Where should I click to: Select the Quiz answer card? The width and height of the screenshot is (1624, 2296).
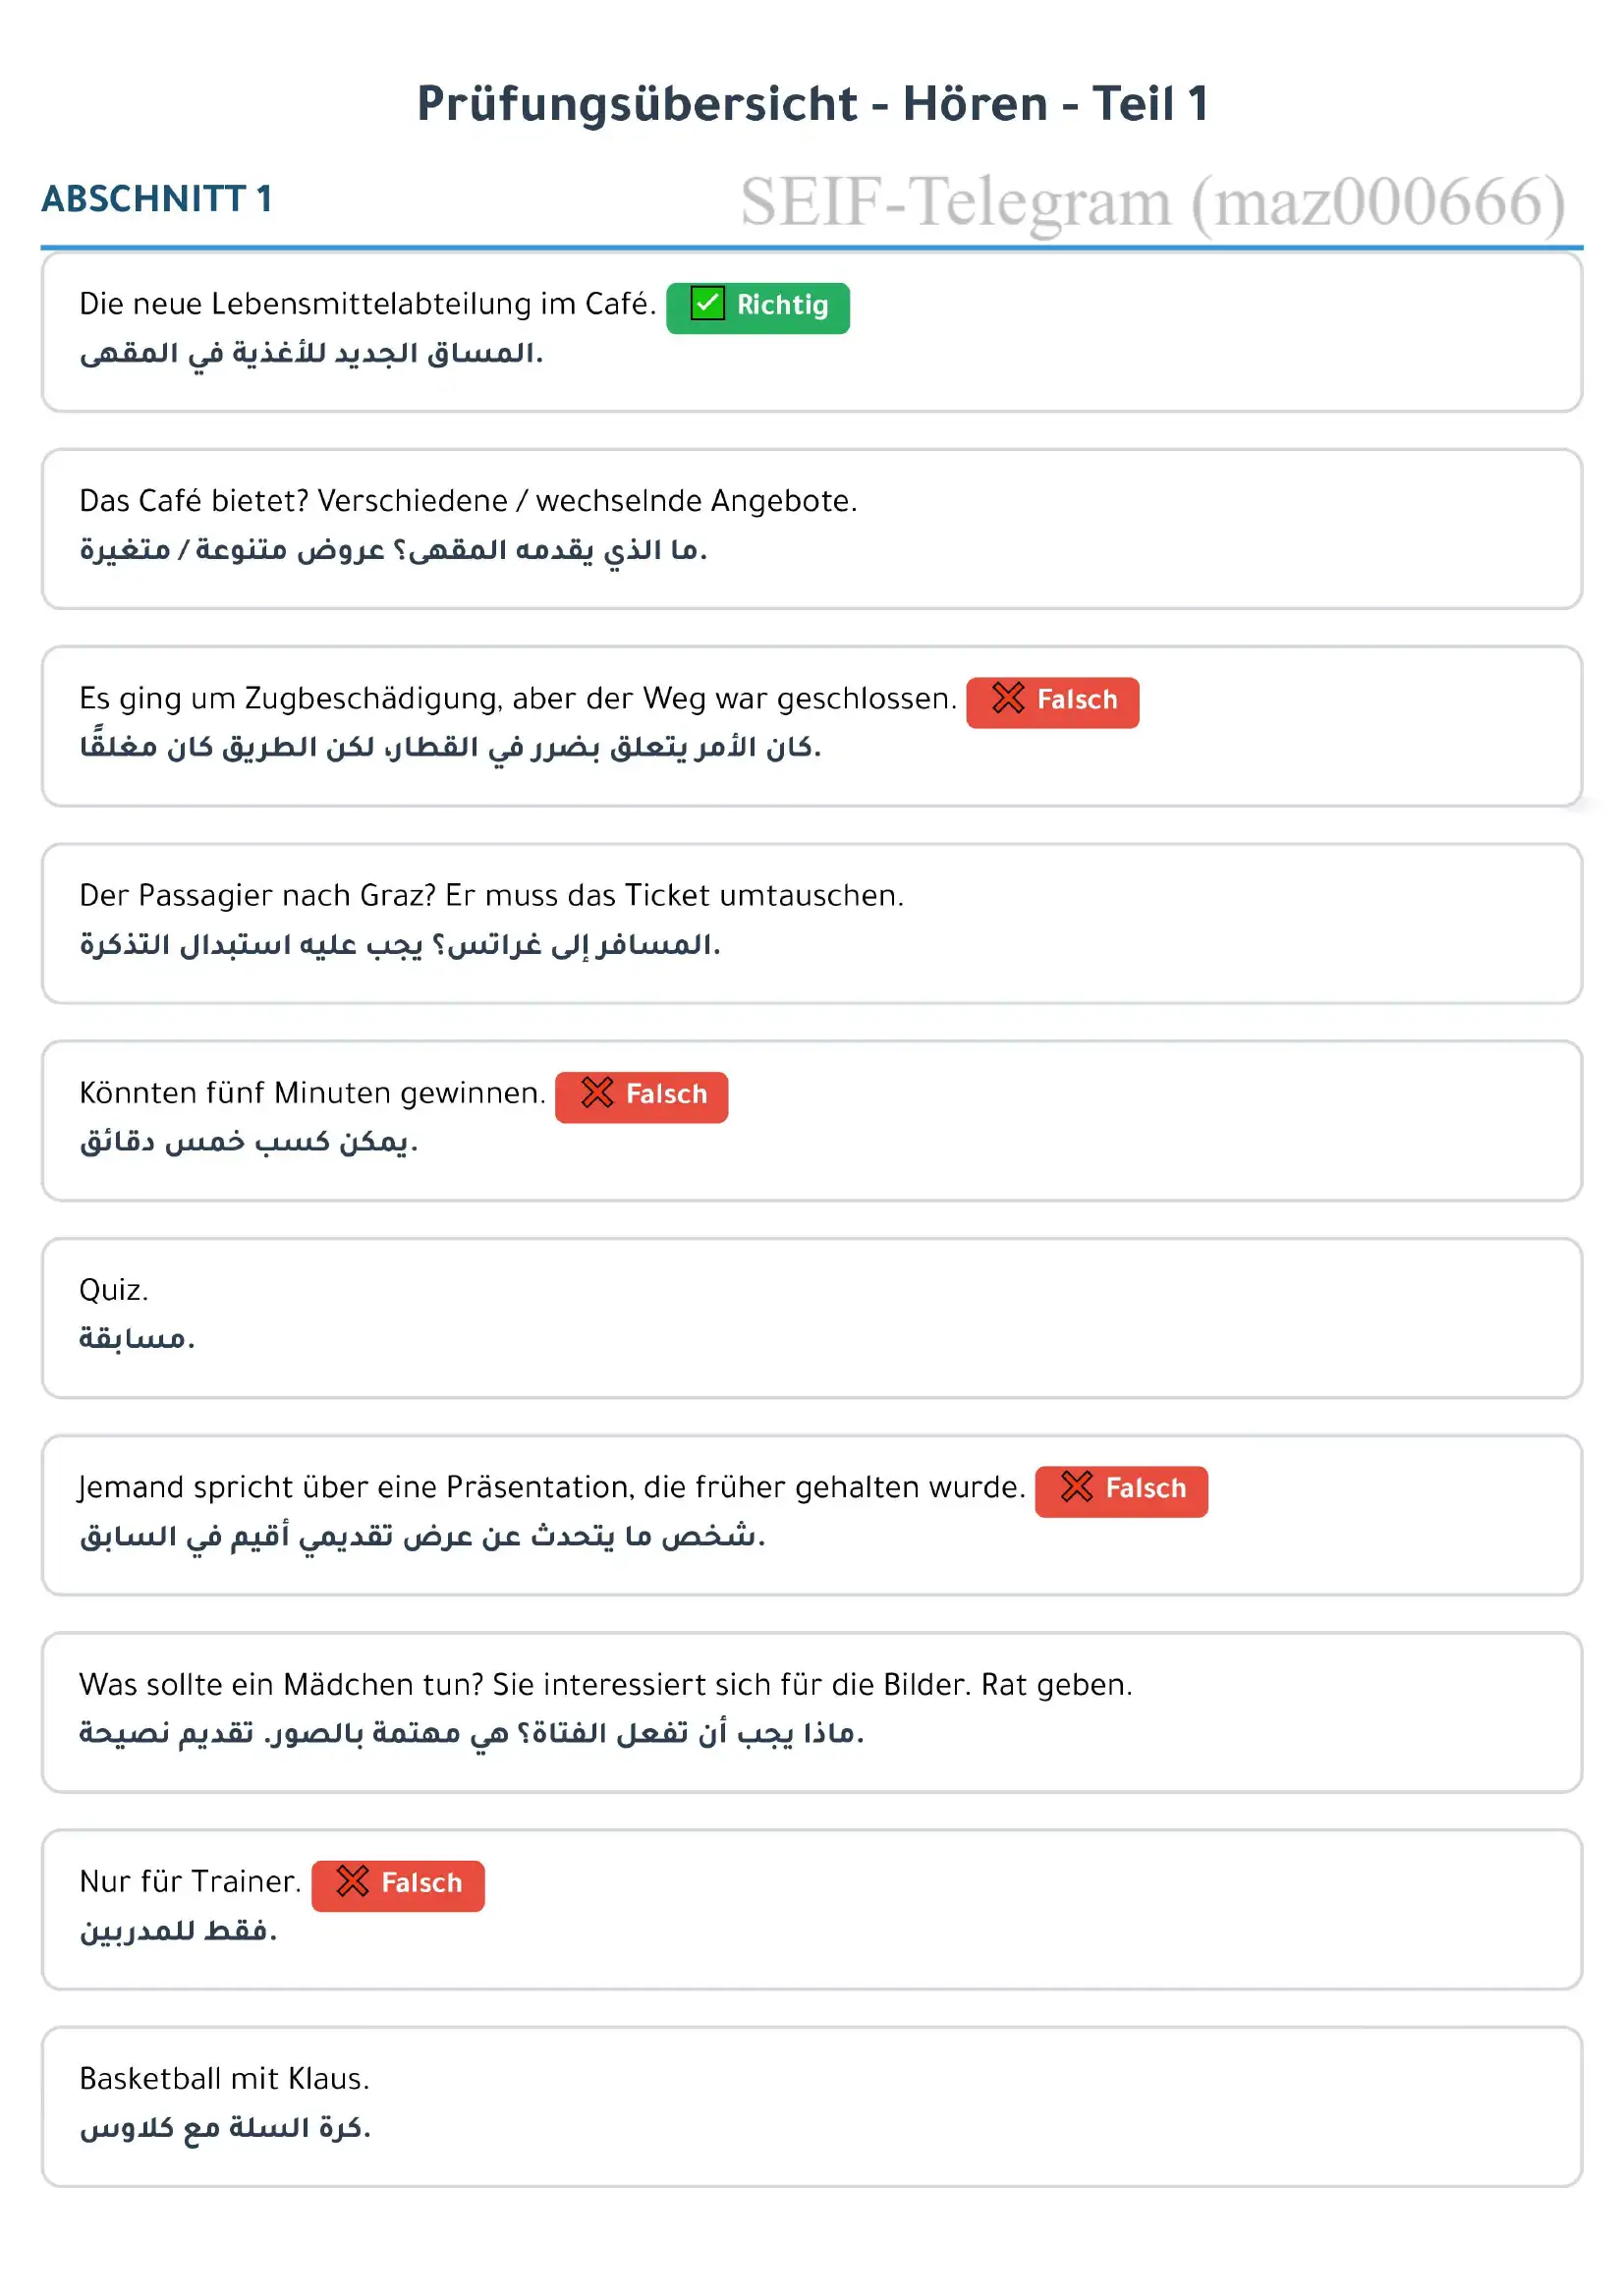point(812,1318)
